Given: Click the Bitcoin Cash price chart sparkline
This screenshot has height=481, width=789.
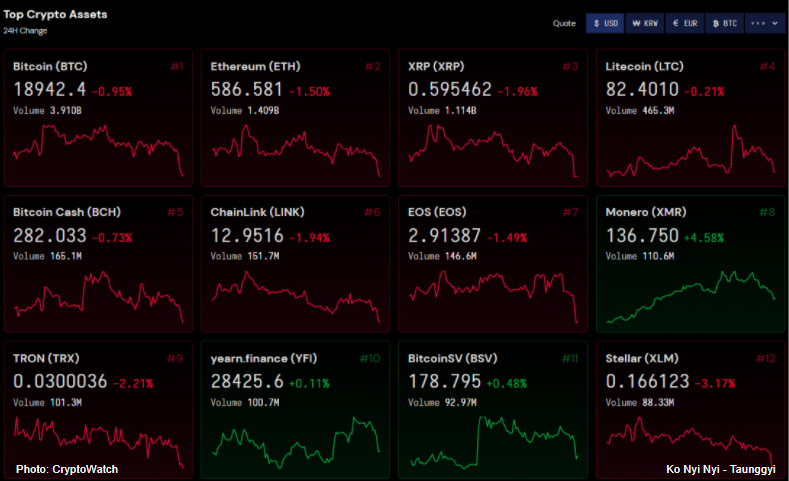Looking at the screenshot, I should 98,296.
